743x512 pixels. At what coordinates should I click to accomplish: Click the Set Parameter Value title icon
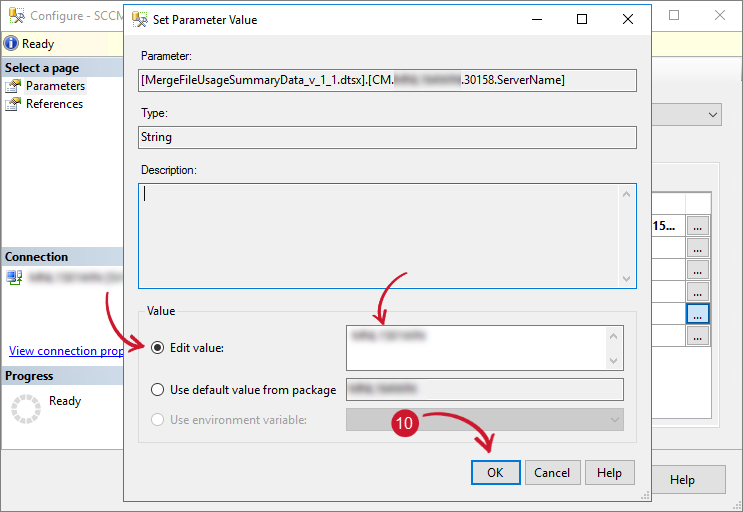pos(140,19)
